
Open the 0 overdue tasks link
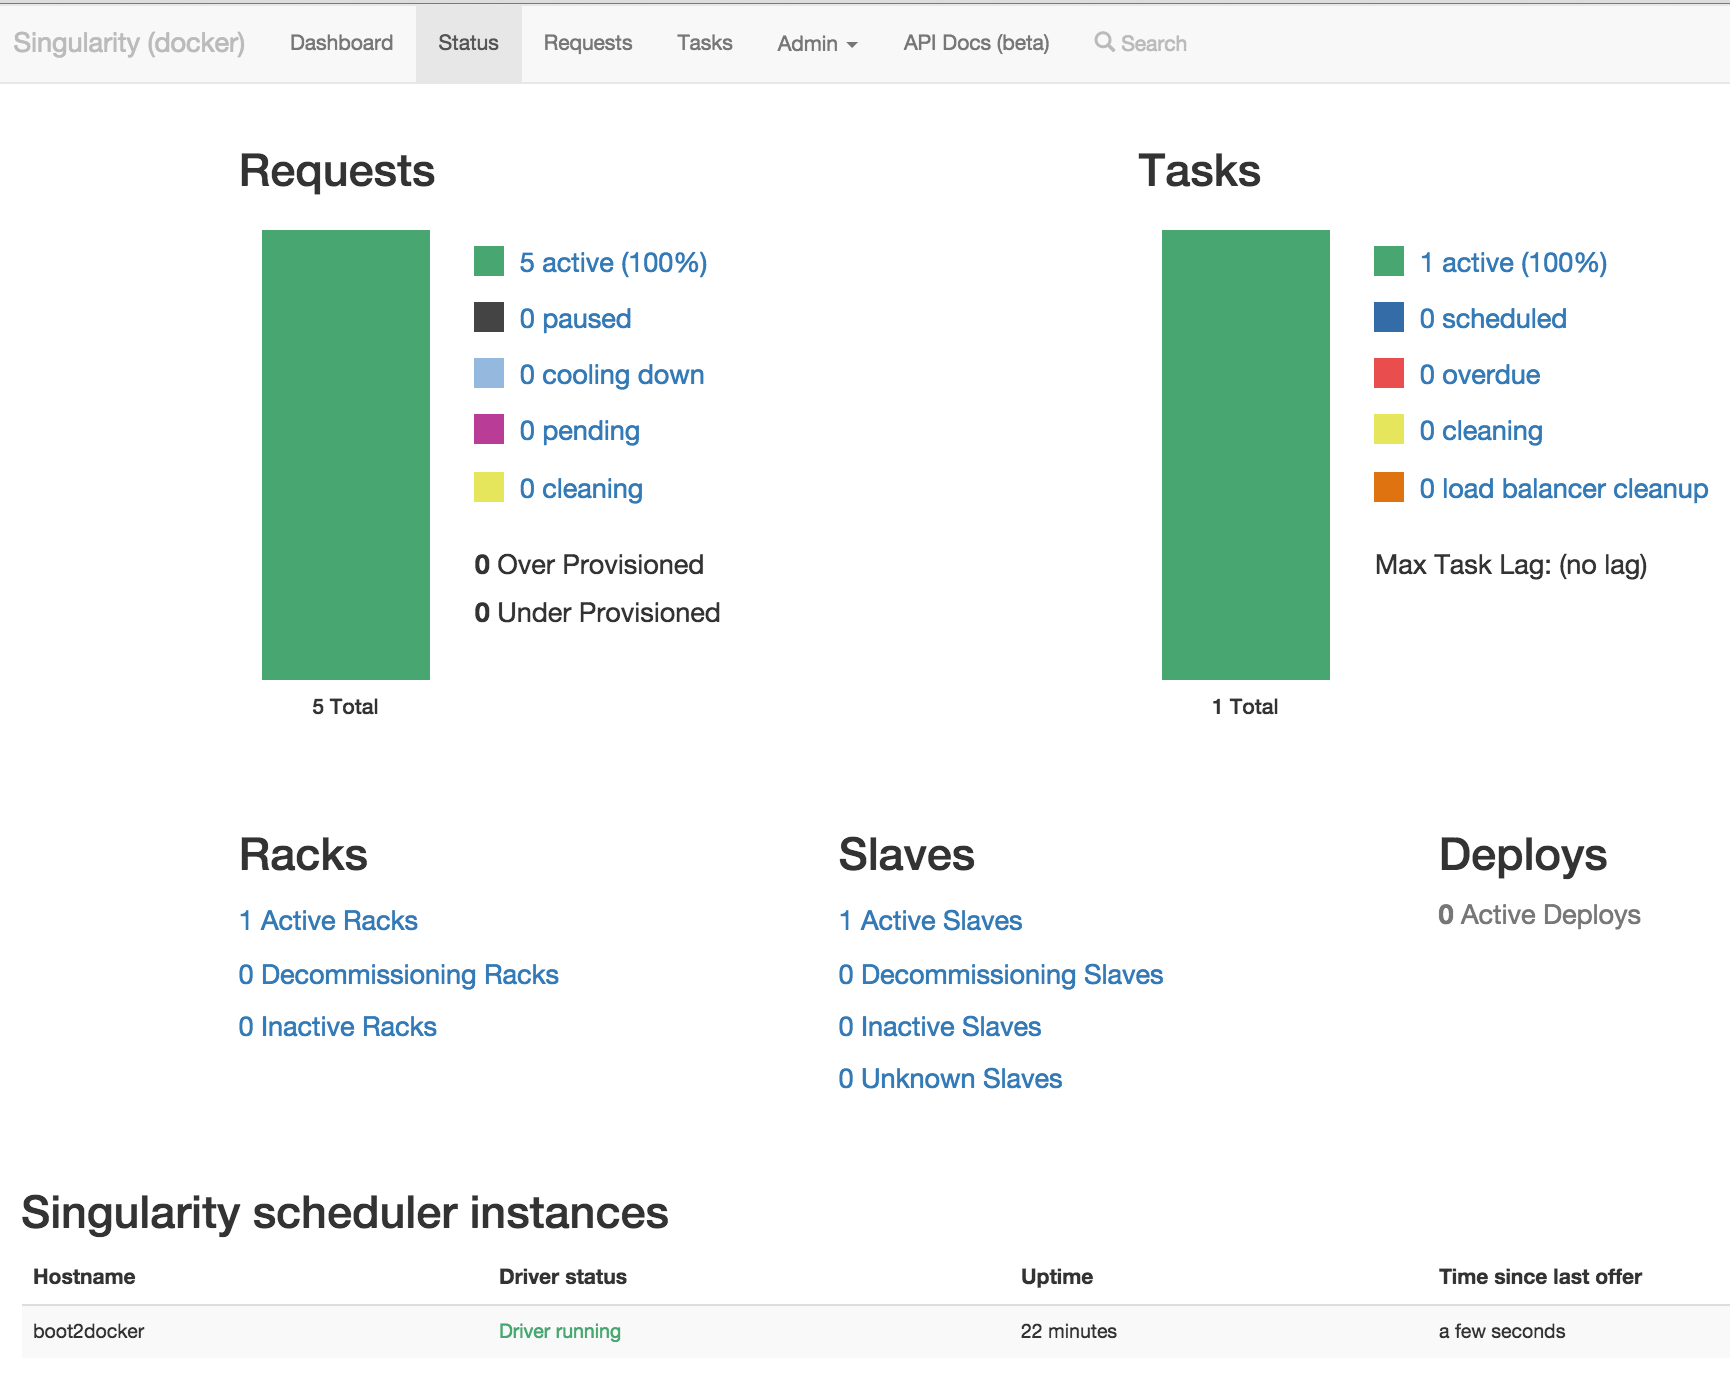coord(1480,375)
